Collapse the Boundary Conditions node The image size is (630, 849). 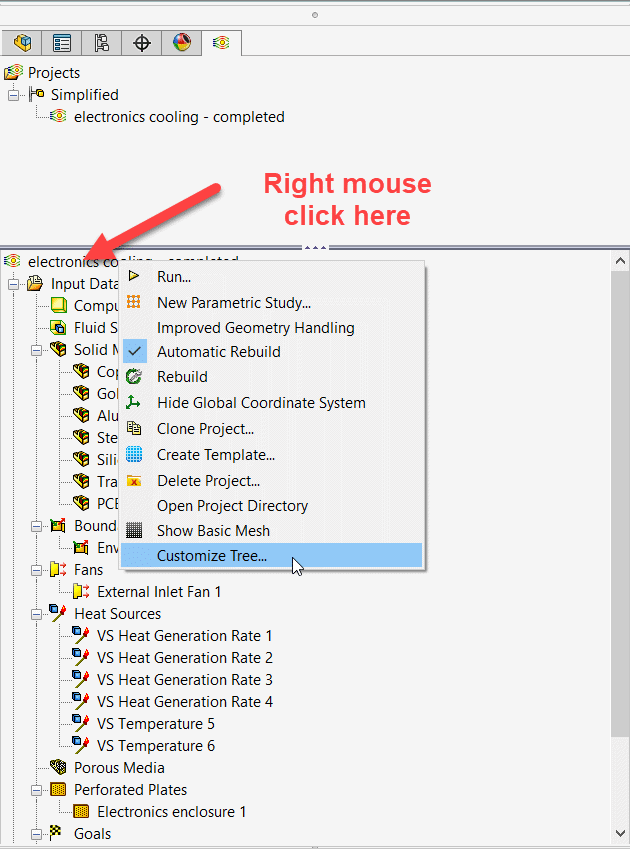pos(36,526)
